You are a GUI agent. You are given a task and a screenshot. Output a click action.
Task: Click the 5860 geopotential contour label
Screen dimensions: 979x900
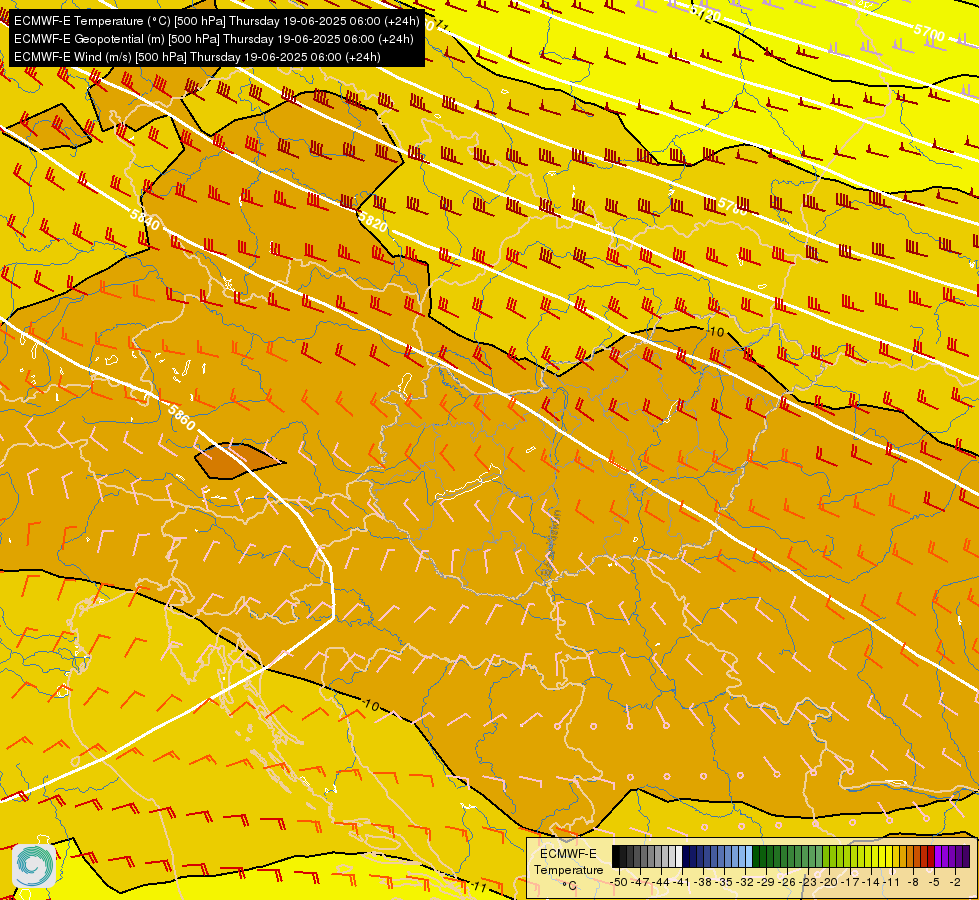pos(182,417)
